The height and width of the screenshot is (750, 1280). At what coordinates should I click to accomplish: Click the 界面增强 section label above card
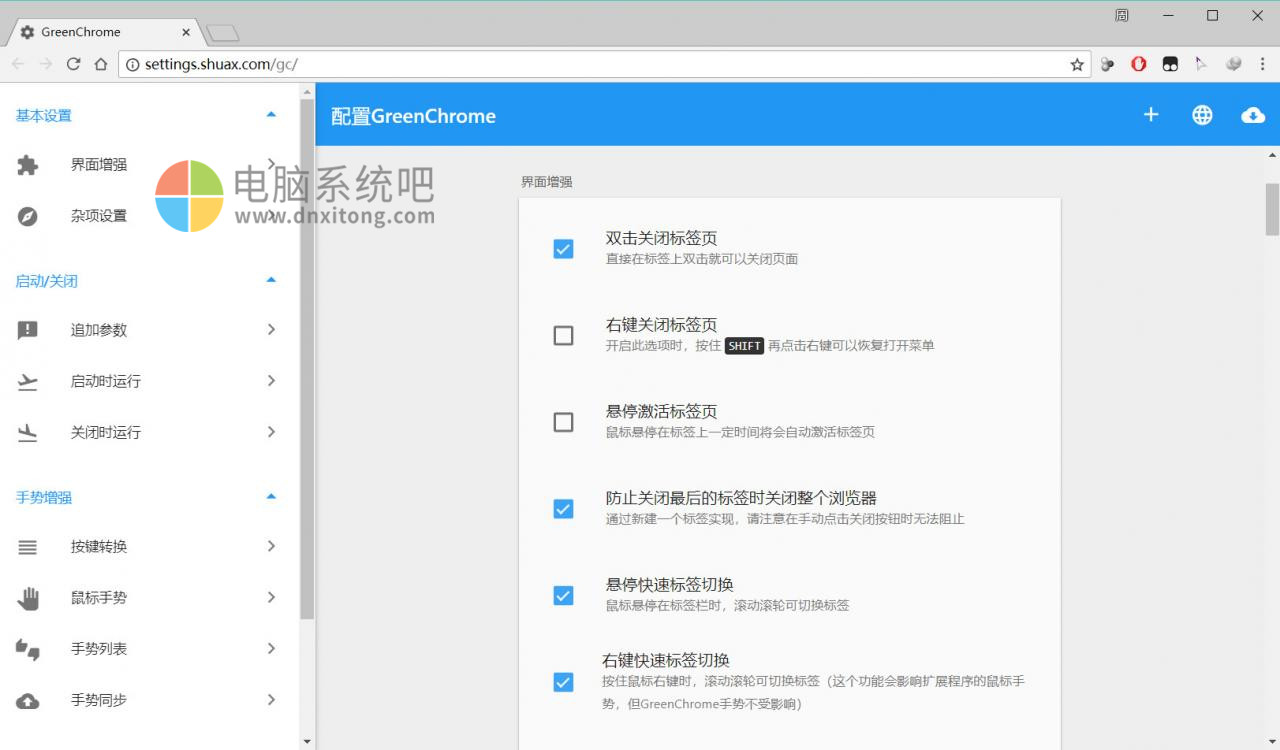[546, 182]
